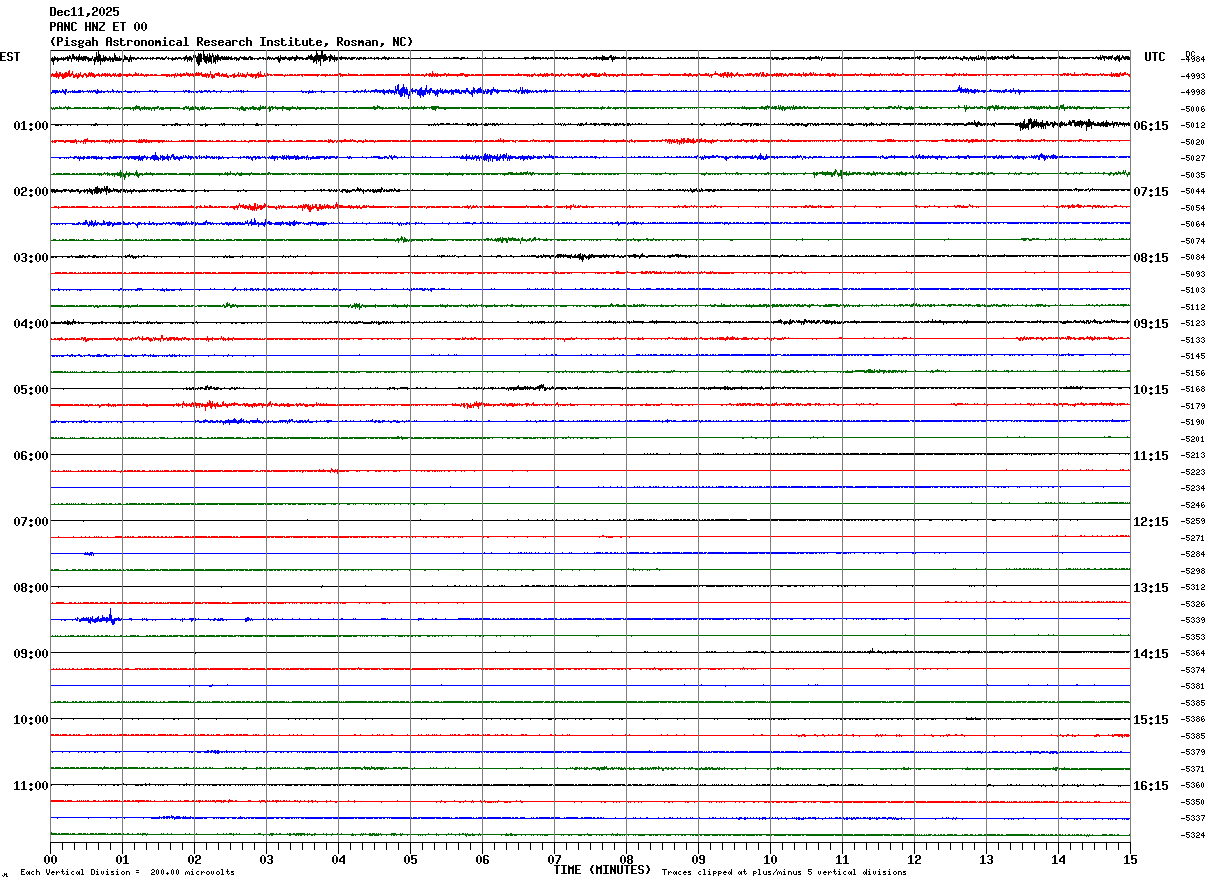Click the blue spike on the trace with offset -5339
Screen dimensions: 1210x886
[110, 616]
